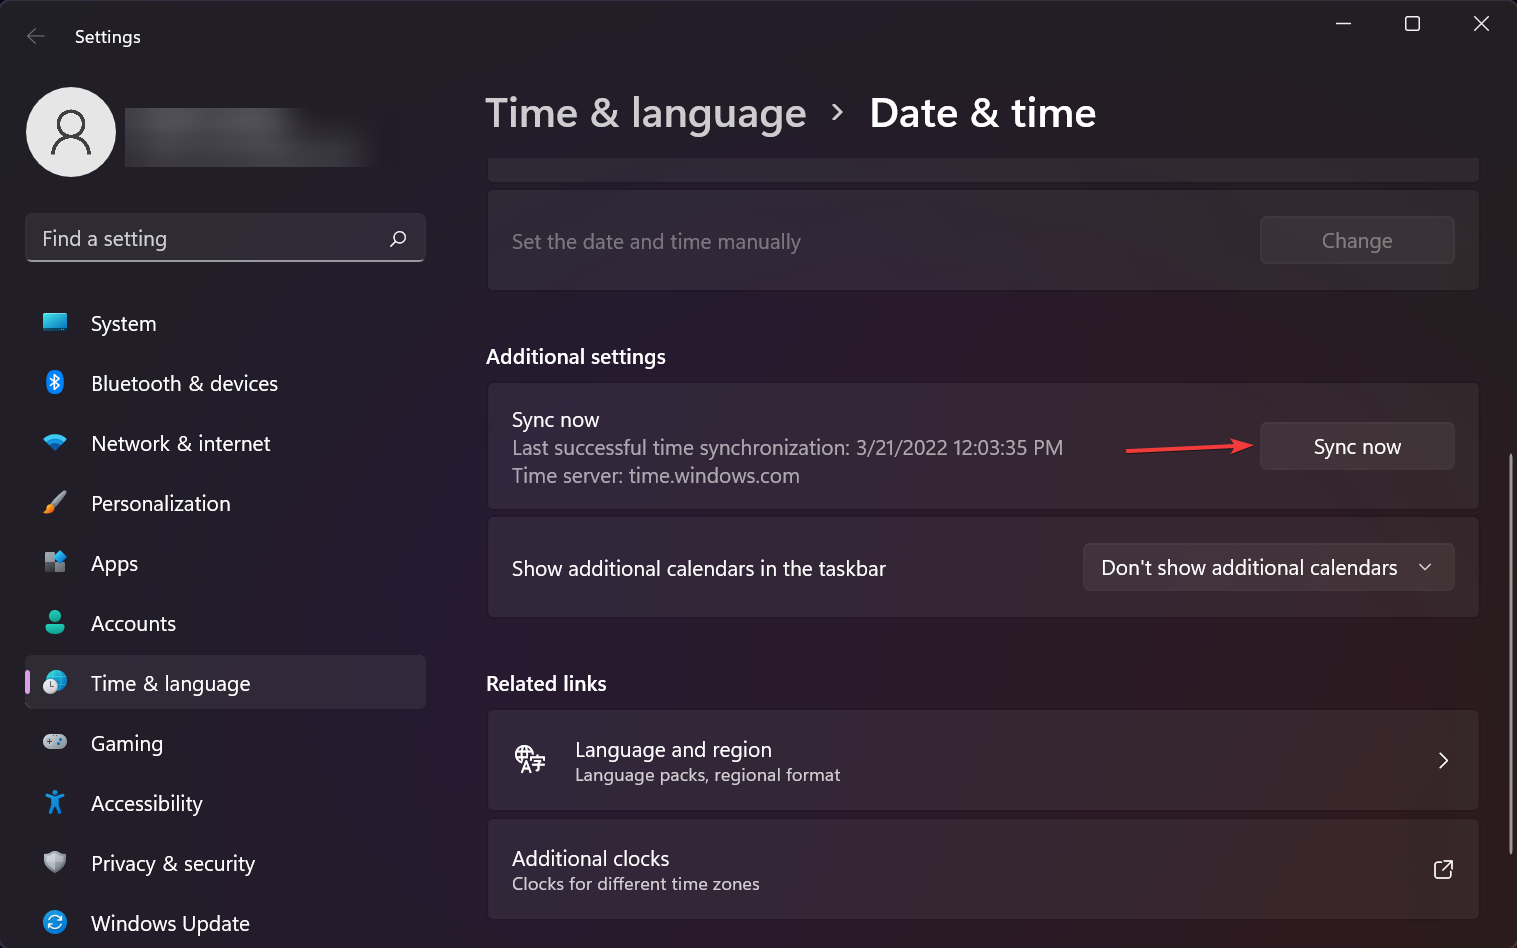Click the back arrow navigation icon

(x=36, y=36)
